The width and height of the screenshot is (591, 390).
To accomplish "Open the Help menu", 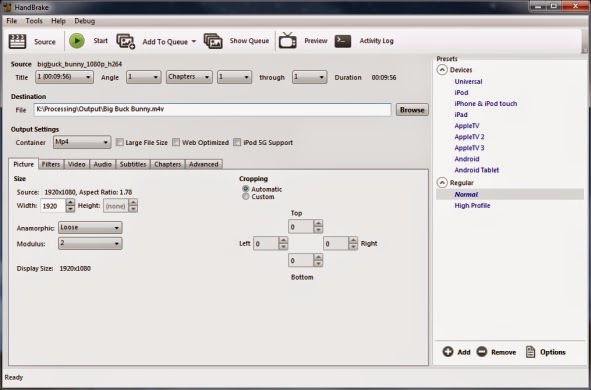I will click(58, 21).
